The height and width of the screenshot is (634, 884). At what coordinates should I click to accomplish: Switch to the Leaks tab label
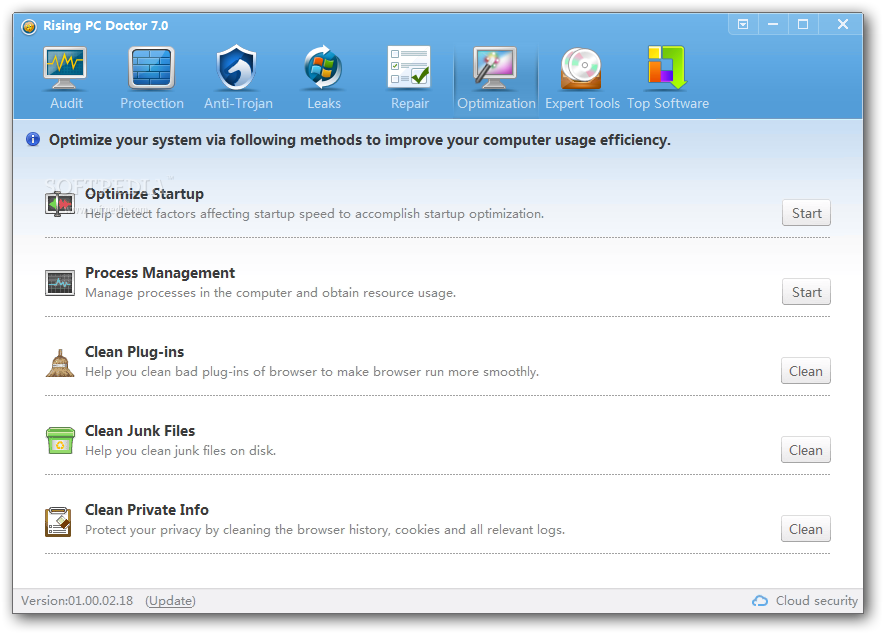(x=324, y=104)
